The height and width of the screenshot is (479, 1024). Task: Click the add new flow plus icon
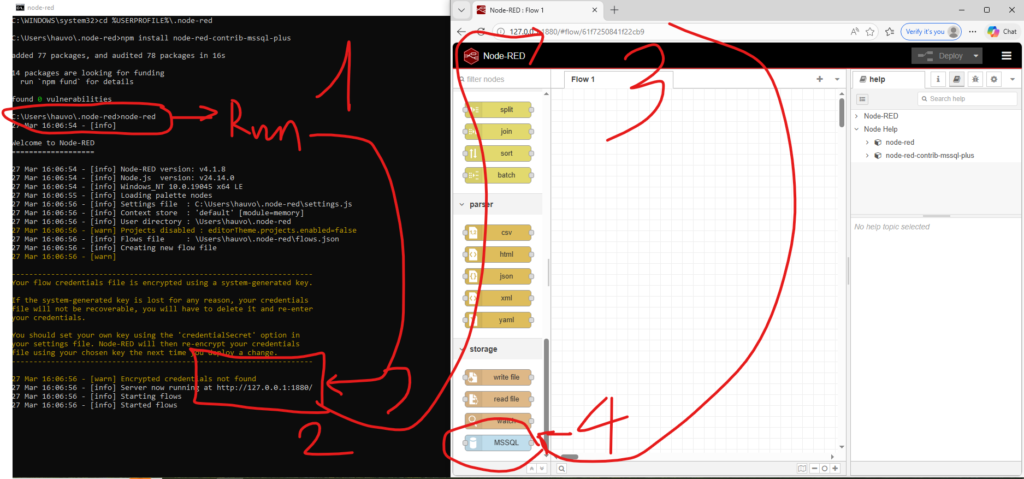[820, 79]
